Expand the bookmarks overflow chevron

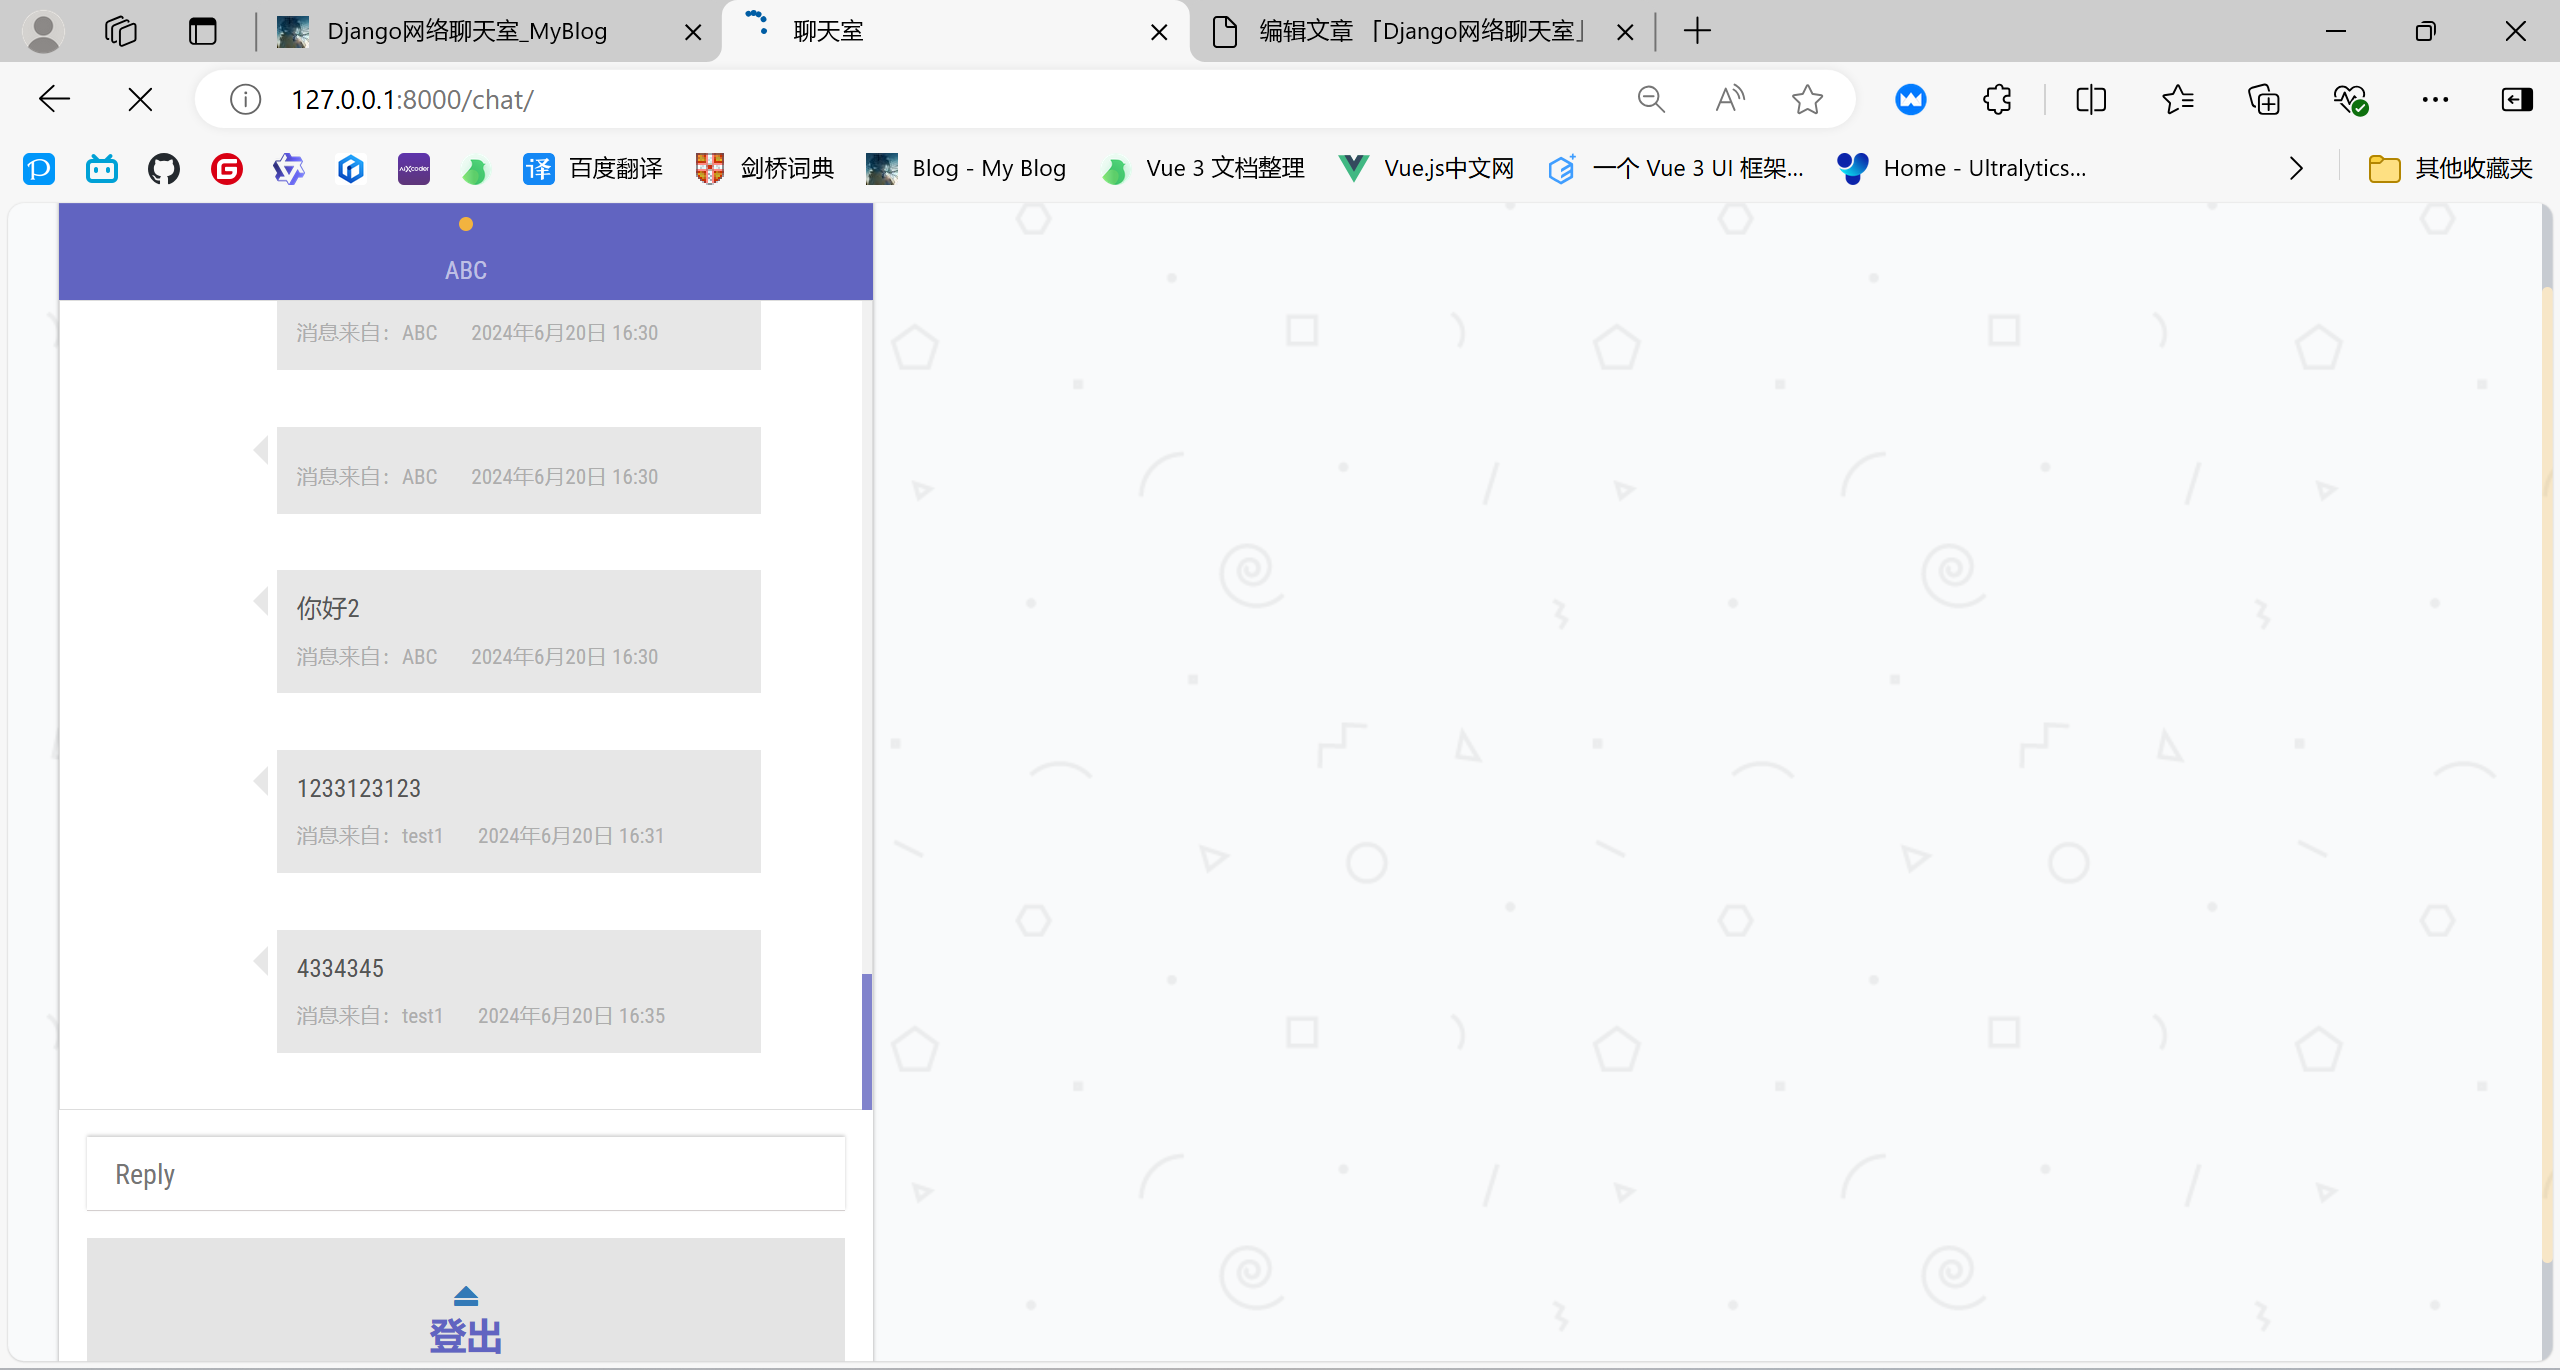(2296, 168)
